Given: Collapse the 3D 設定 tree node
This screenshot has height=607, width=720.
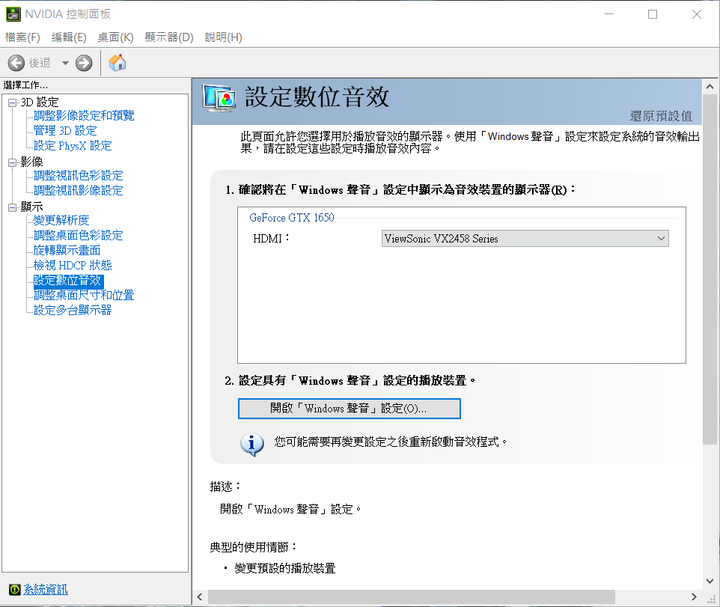Looking at the screenshot, I should tap(12, 102).
